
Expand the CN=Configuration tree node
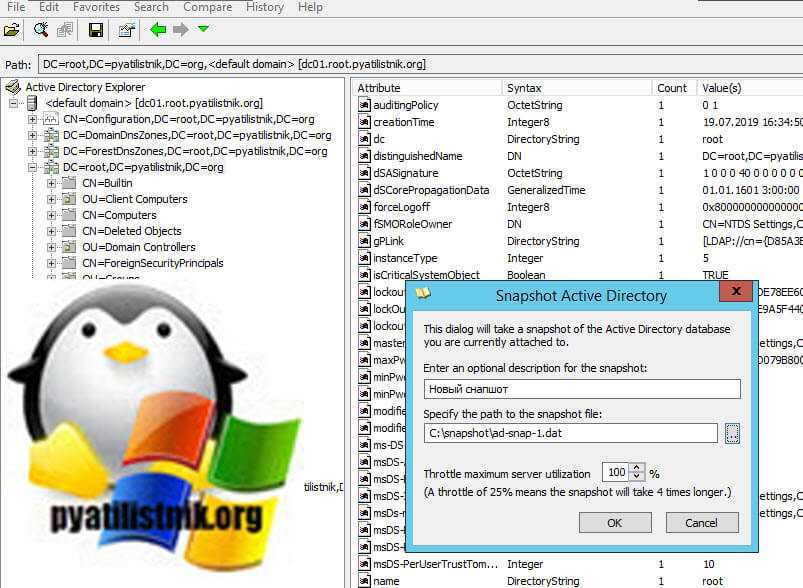[33, 119]
